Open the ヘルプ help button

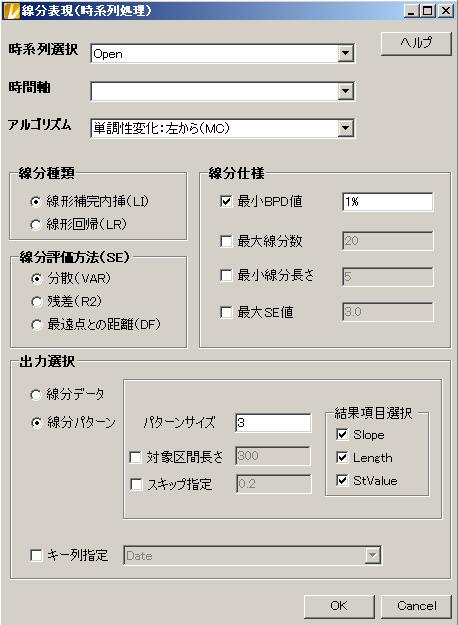(x=416, y=43)
